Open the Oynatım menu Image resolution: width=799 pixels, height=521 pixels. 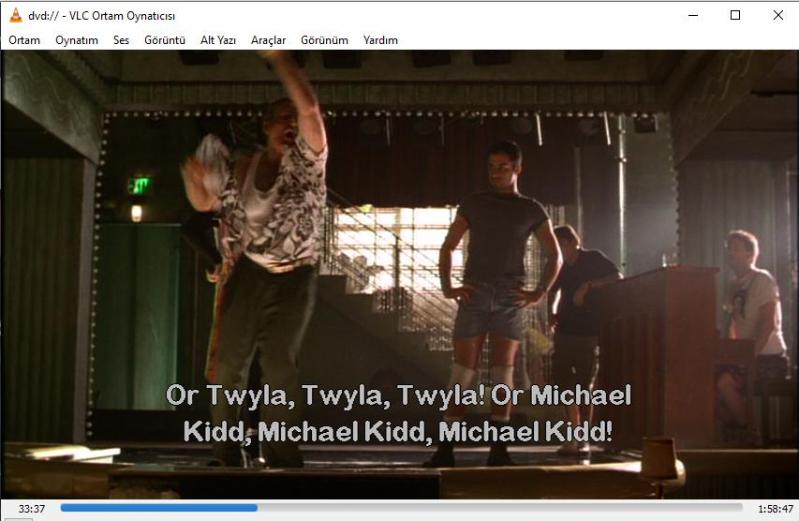click(76, 40)
